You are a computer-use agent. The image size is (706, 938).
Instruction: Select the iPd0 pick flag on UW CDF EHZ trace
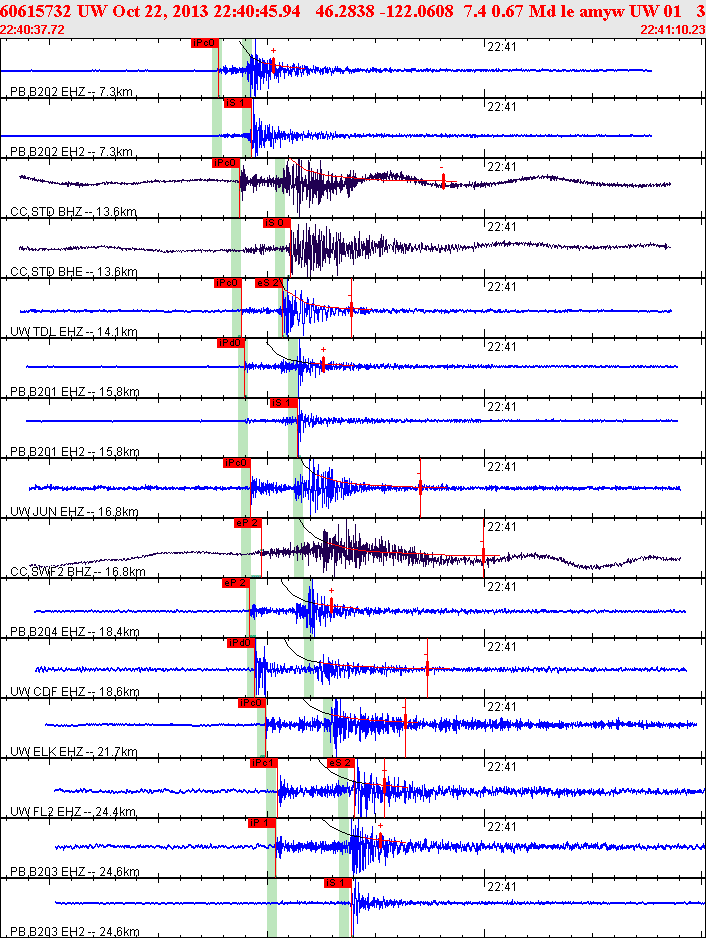241,643
